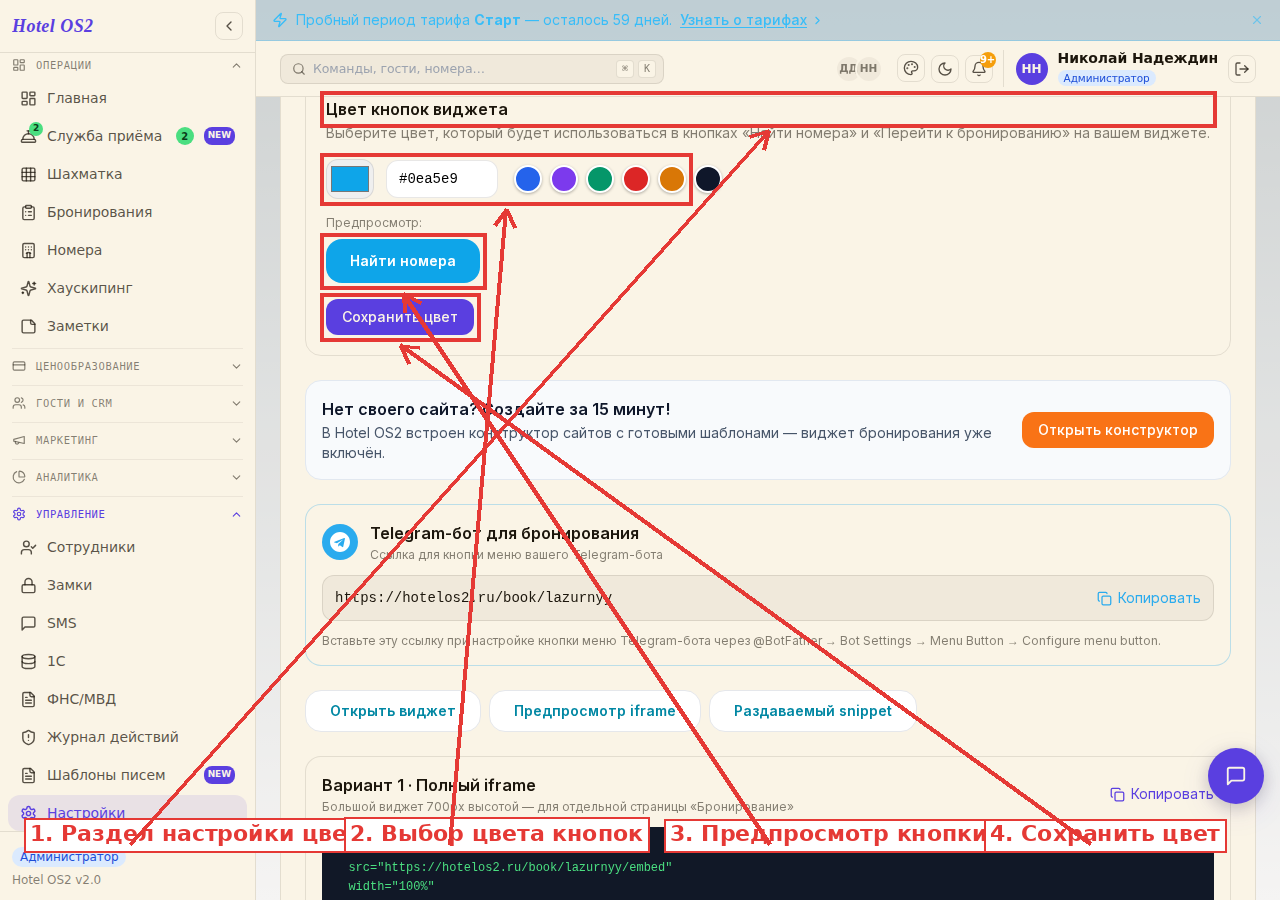Toggle dark mode with the moon icon

(x=945, y=68)
